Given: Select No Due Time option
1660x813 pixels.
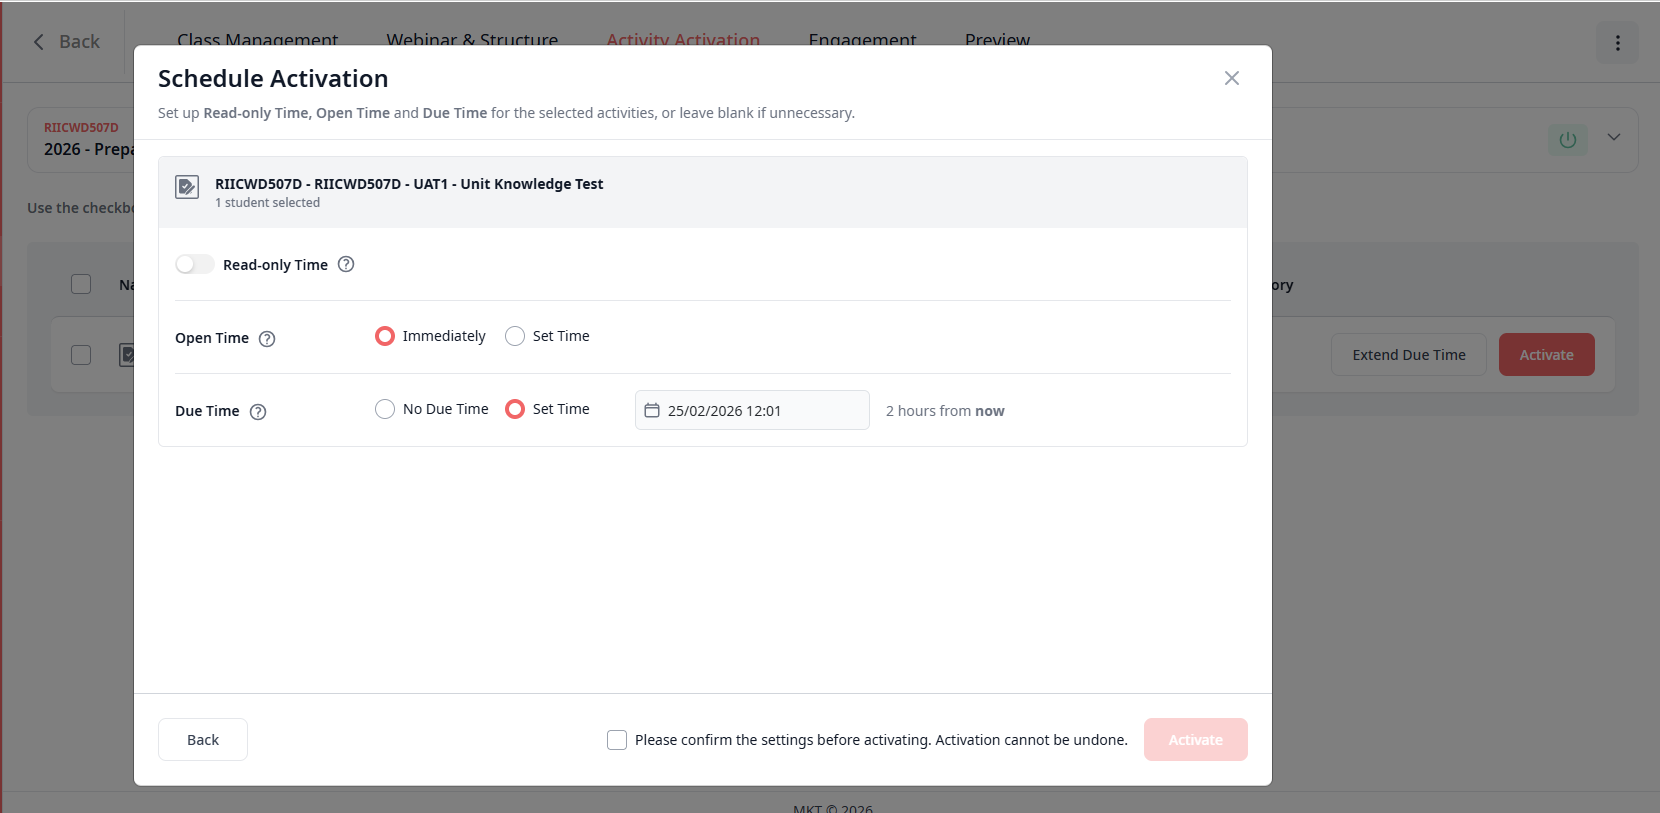Looking at the screenshot, I should click(x=385, y=409).
